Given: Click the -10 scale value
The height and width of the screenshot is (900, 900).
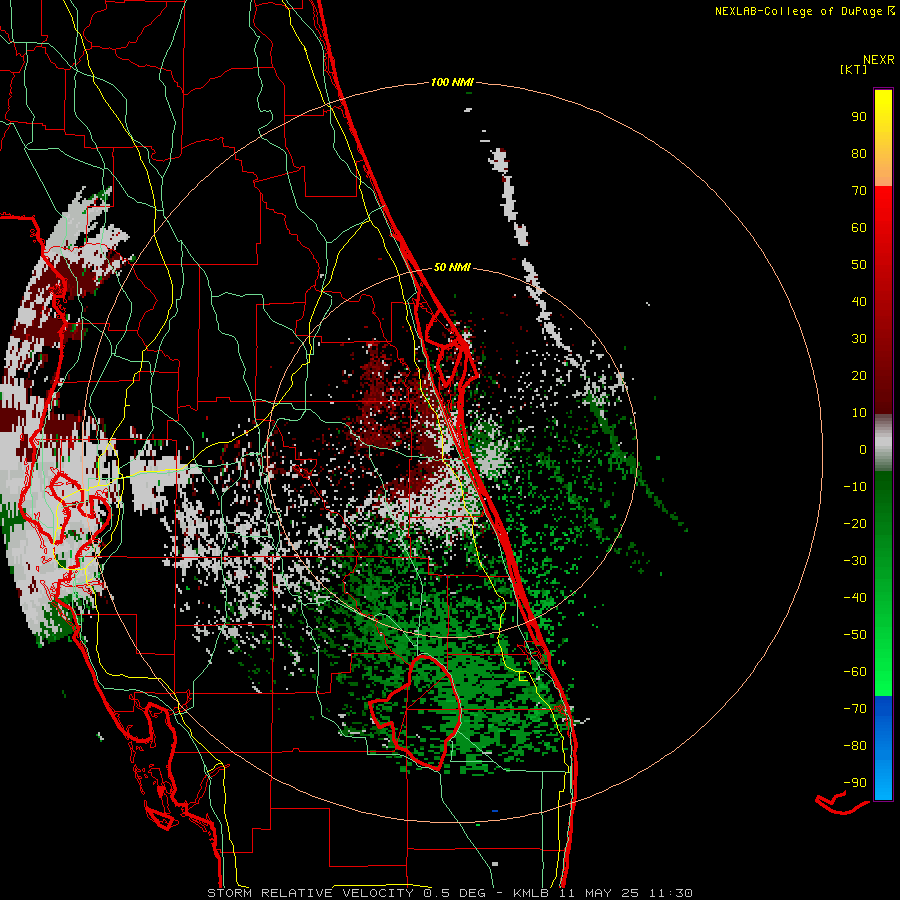Looking at the screenshot, I should [855, 487].
